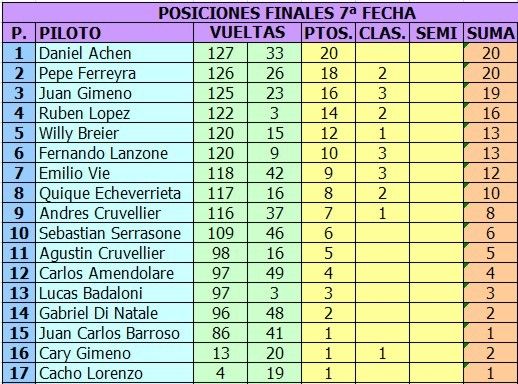Select the POSICIONES FINALES 7ª FECHA title cell
The width and height of the screenshot is (518, 384).
click(260, 13)
